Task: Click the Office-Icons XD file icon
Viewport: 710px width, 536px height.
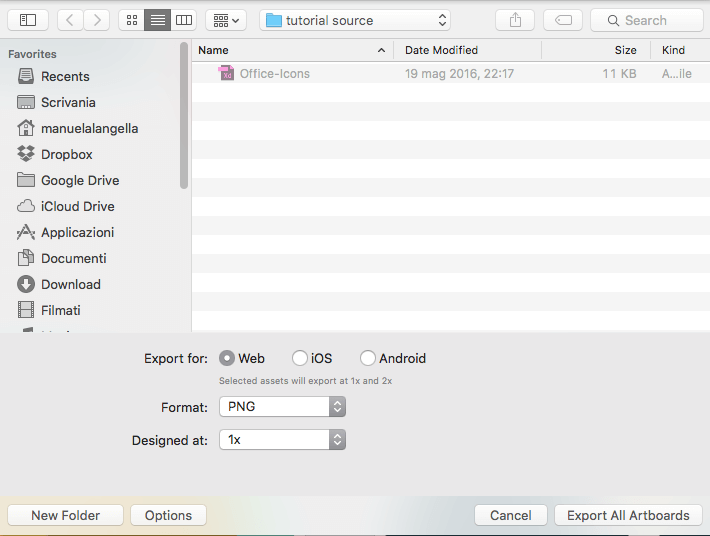Action: [226, 73]
